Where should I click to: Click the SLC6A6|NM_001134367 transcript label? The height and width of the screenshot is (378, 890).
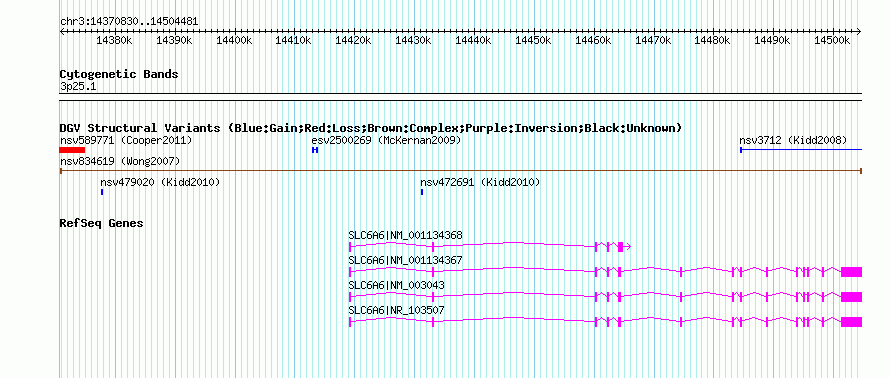[405, 260]
